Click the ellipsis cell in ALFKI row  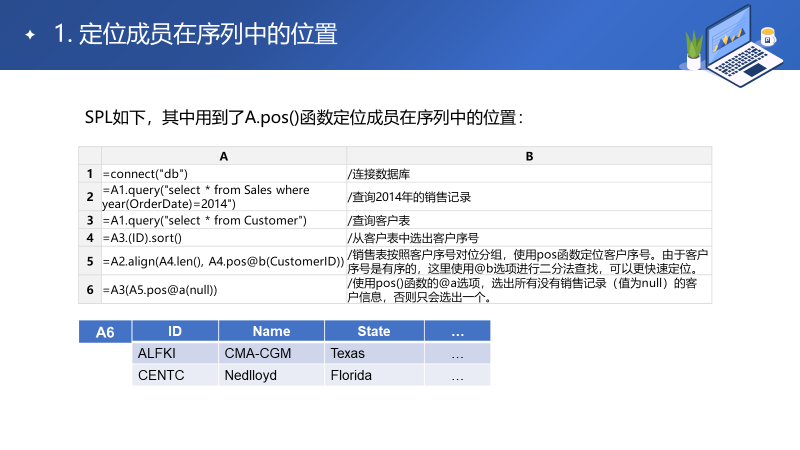click(458, 353)
